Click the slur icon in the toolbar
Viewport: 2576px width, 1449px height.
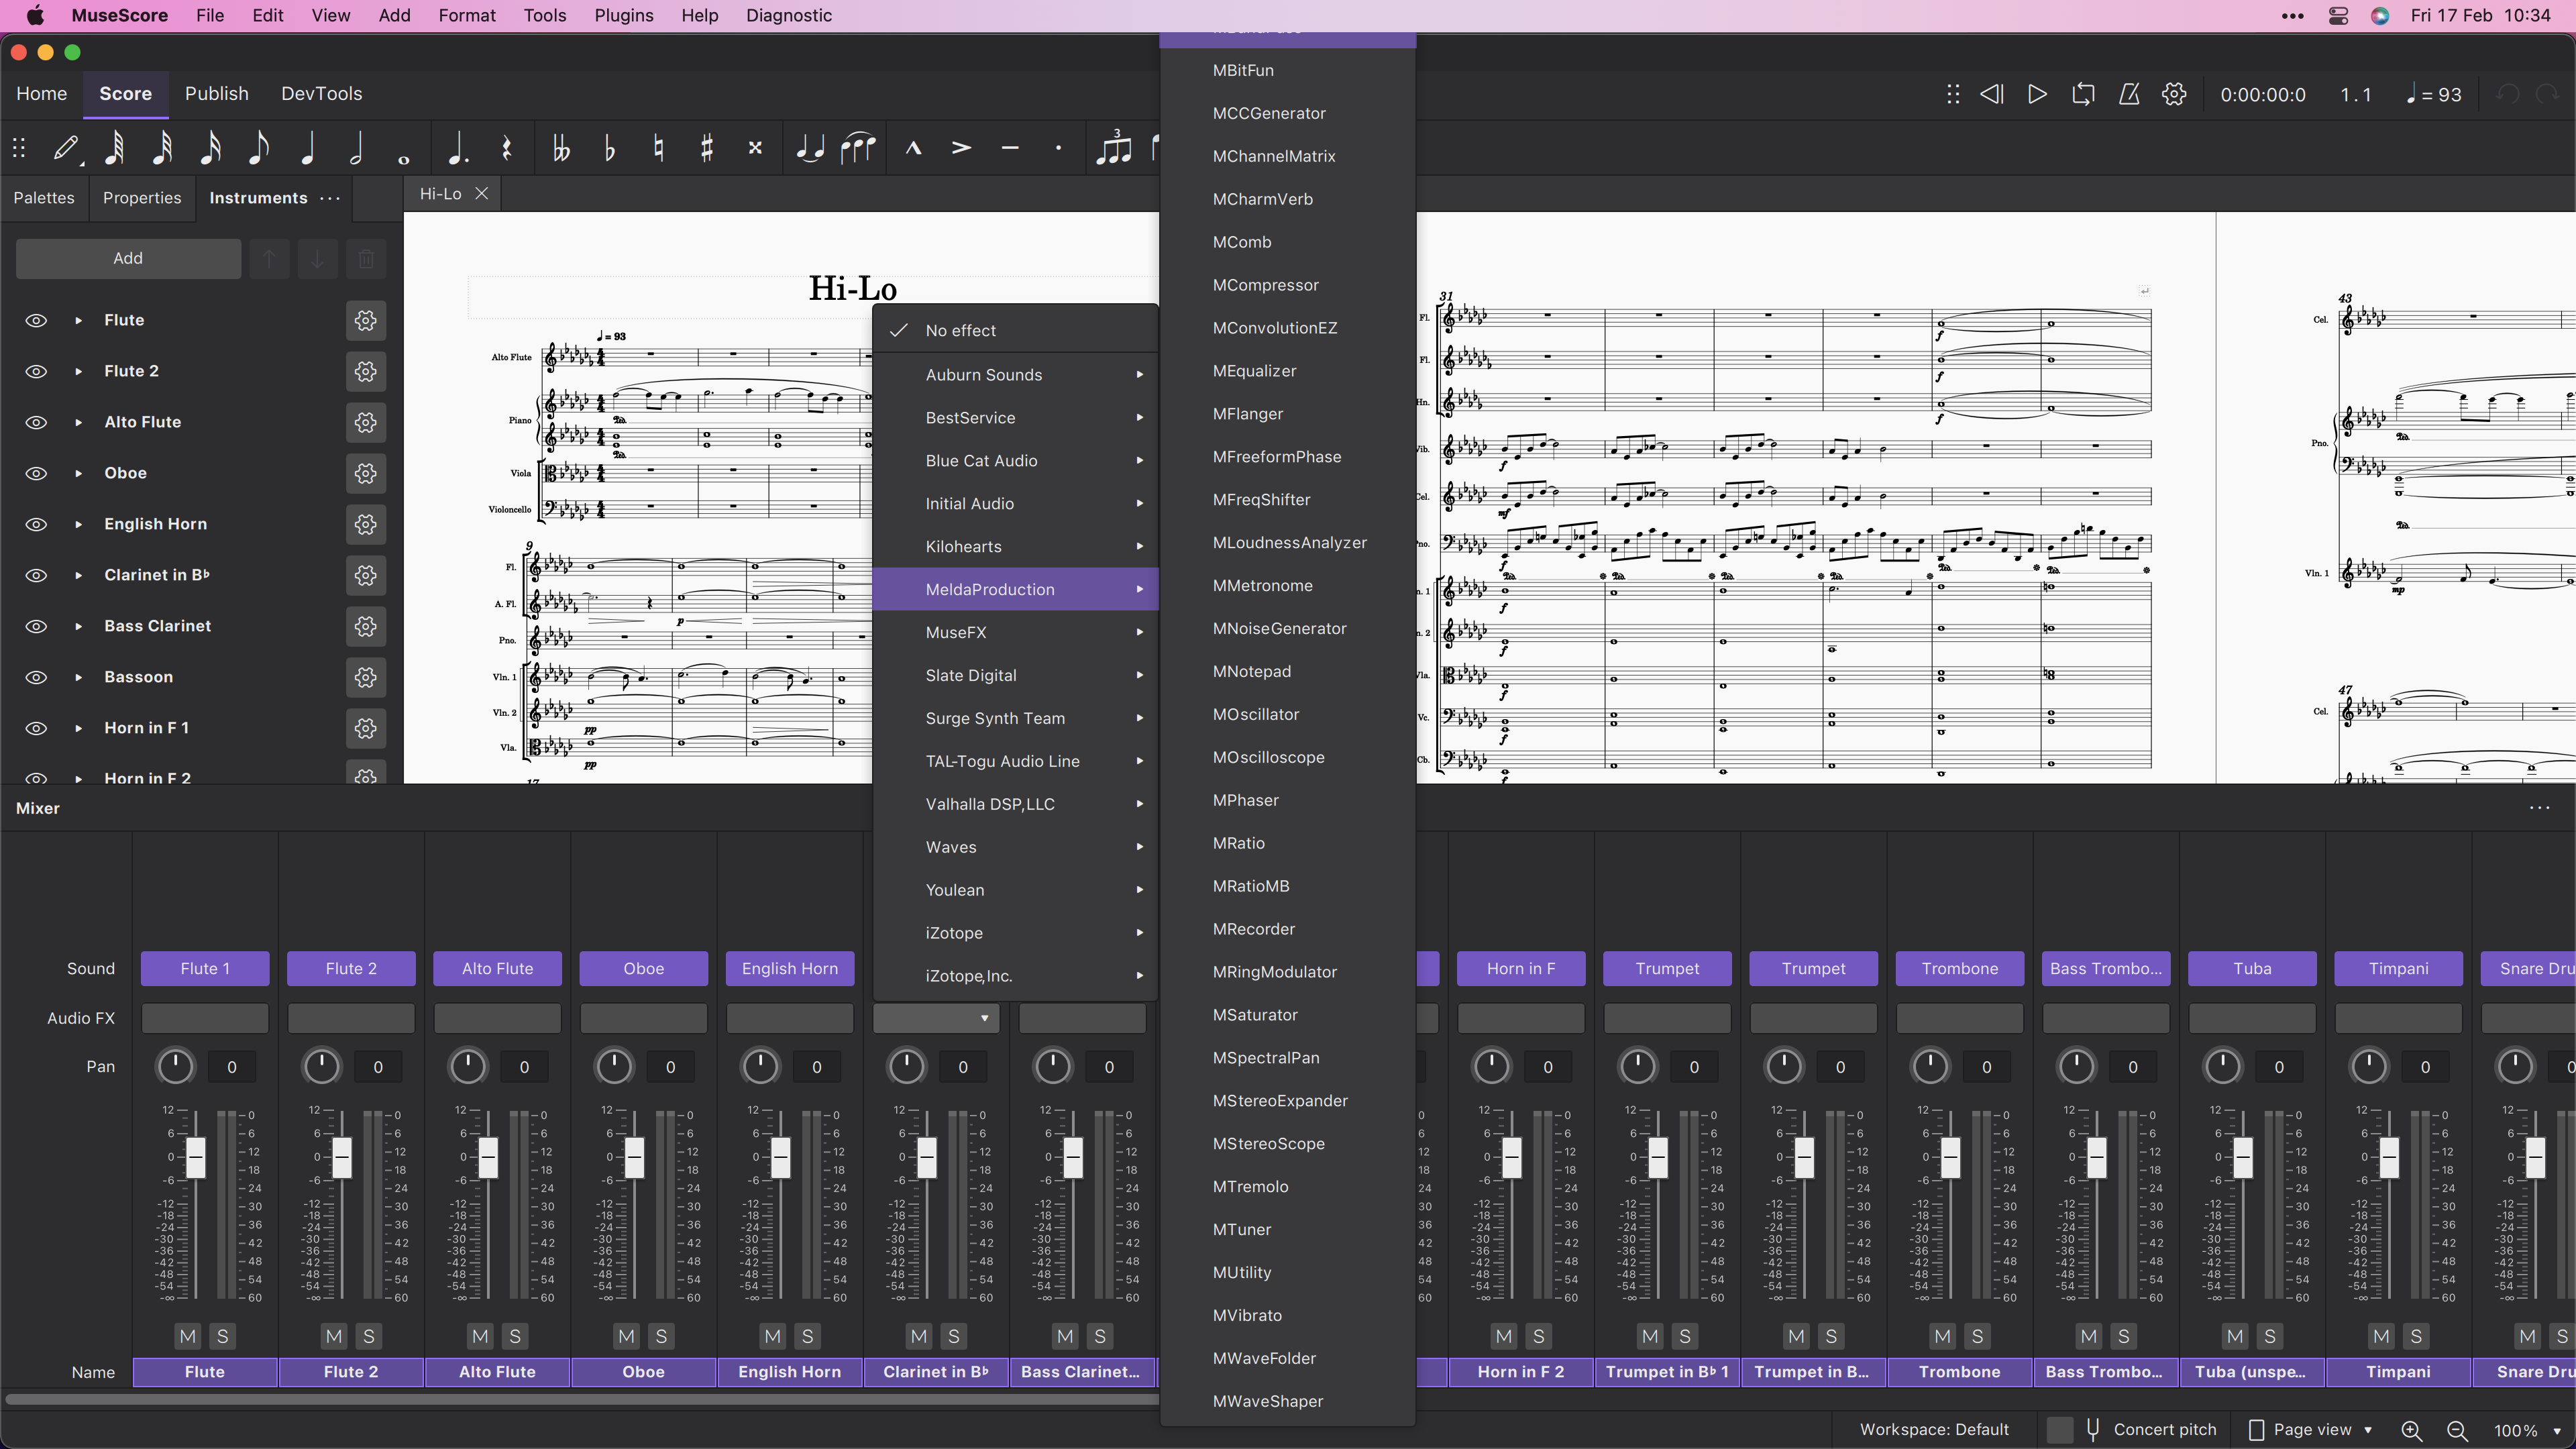859,148
